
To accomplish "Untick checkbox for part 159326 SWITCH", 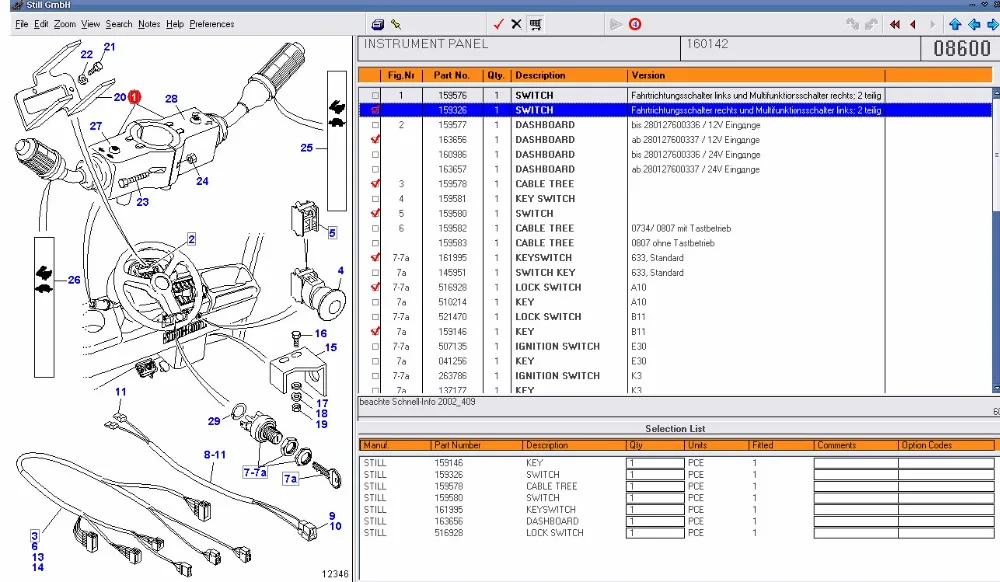I will click(x=375, y=110).
